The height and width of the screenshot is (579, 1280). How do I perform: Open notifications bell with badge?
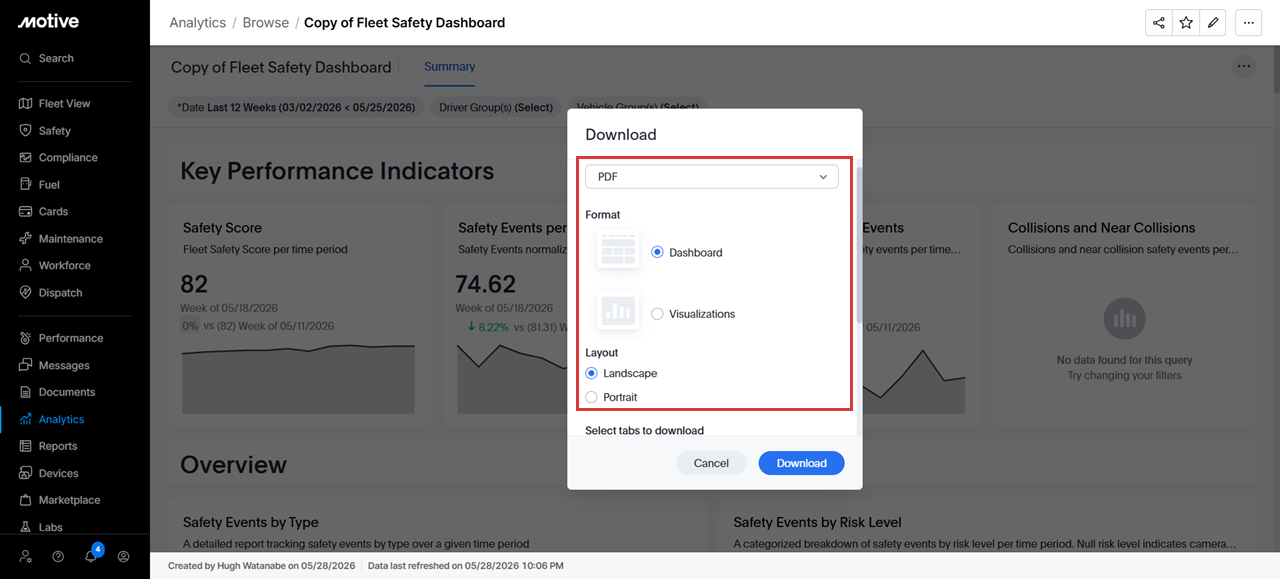(92, 555)
